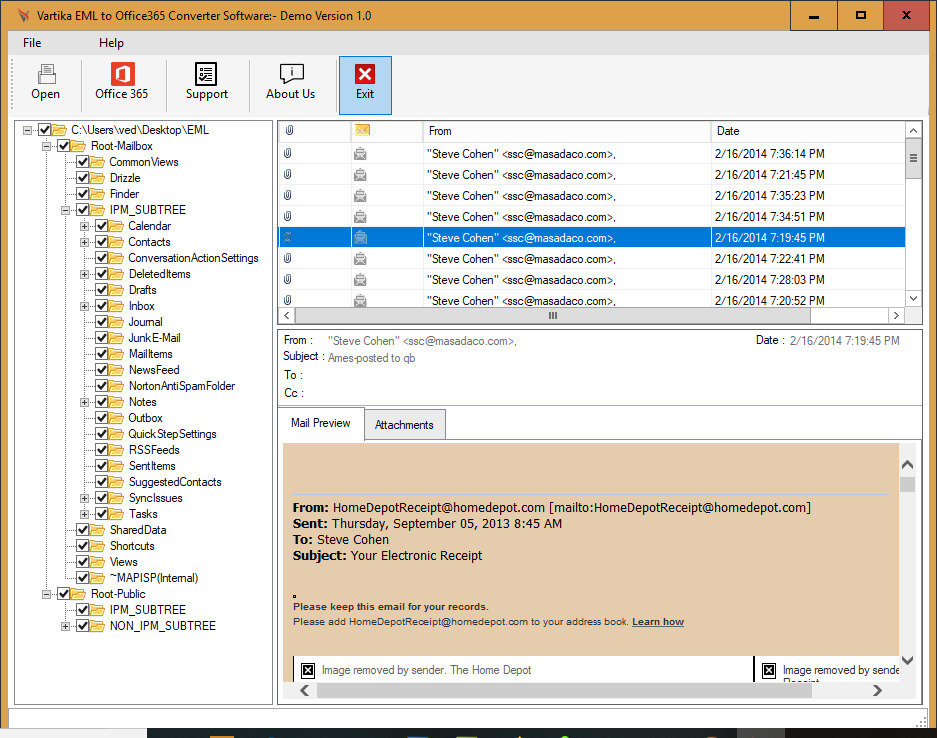Expand the Calendar node
Image resolution: width=937 pixels, height=738 pixels.
click(85, 226)
